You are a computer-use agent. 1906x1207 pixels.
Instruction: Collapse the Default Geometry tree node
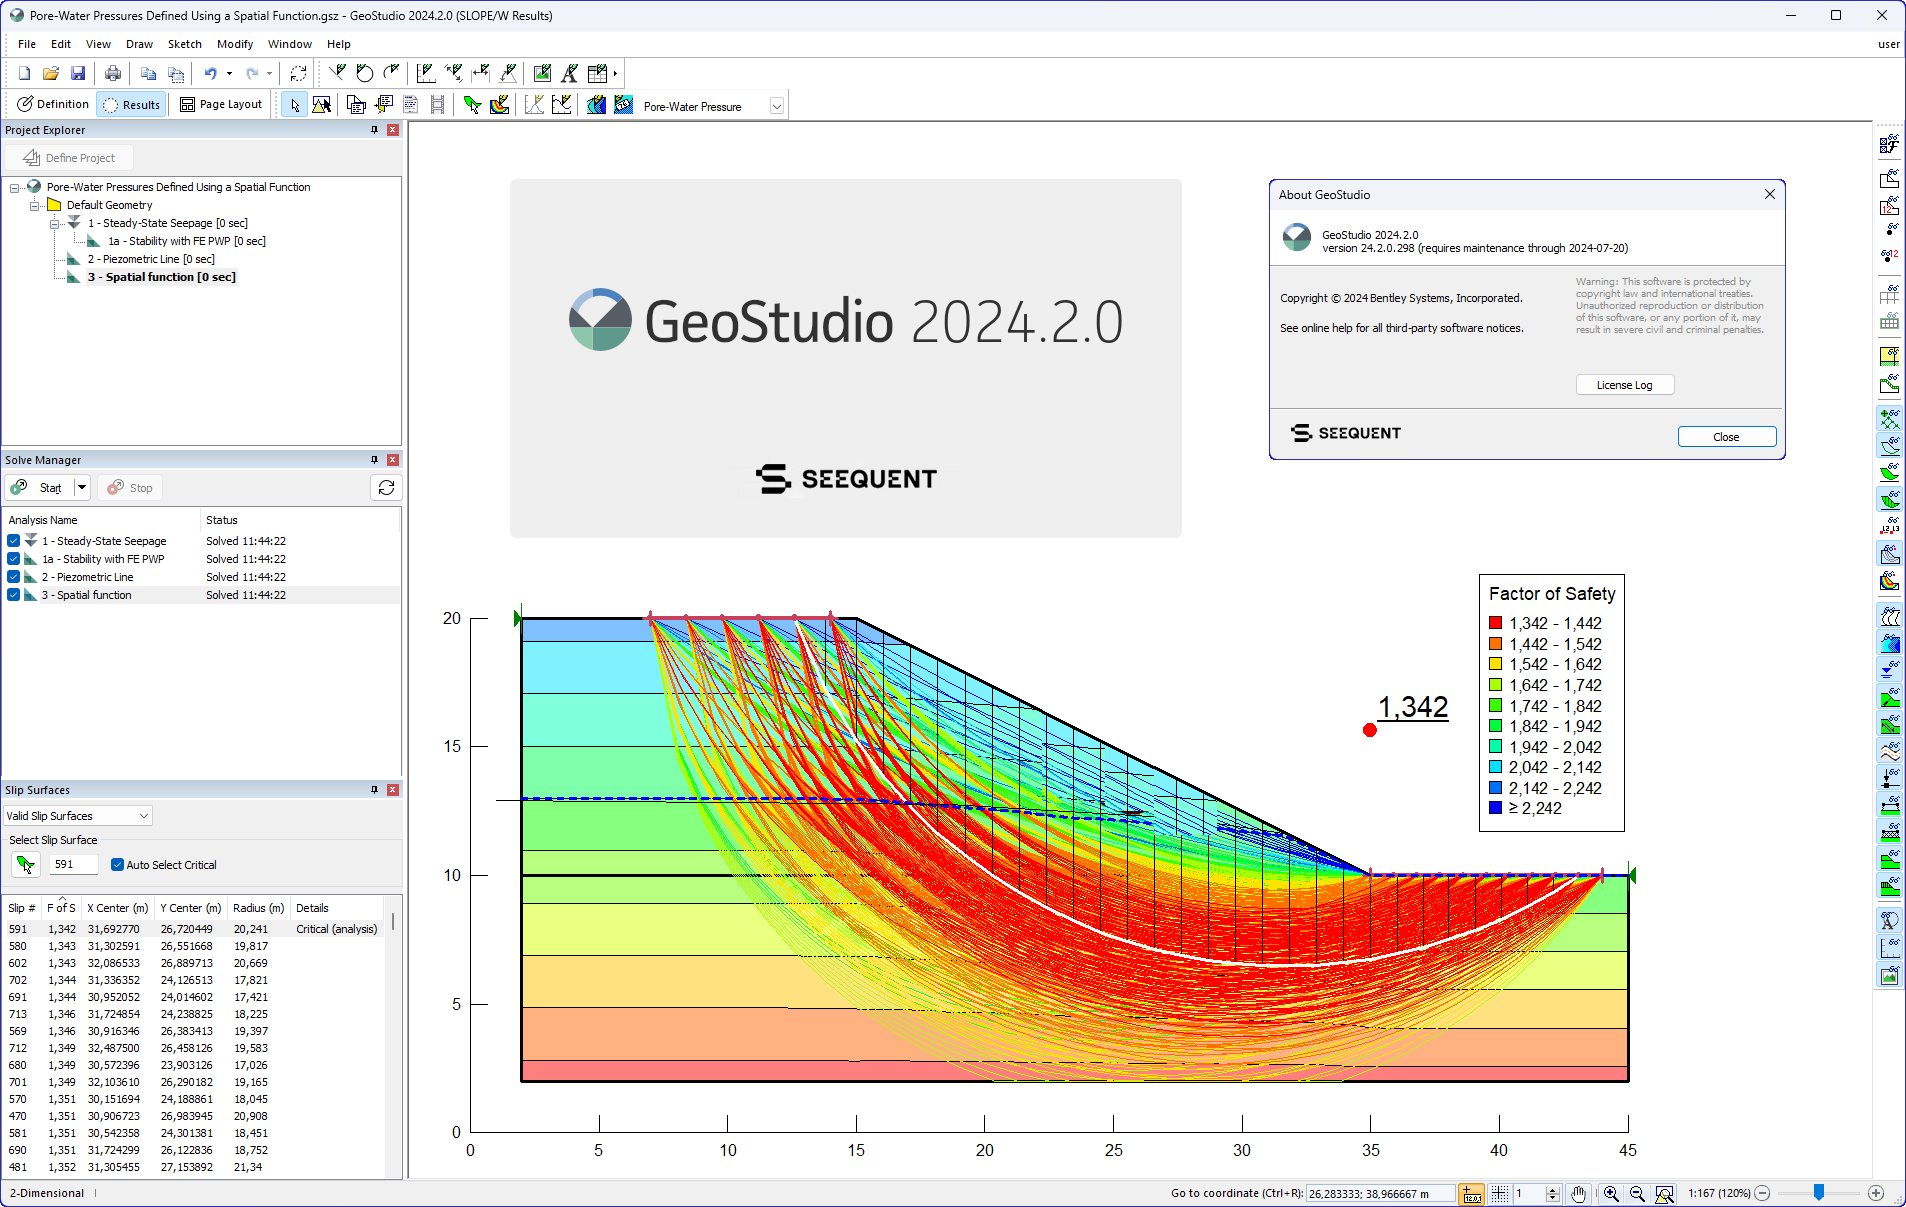35,205
